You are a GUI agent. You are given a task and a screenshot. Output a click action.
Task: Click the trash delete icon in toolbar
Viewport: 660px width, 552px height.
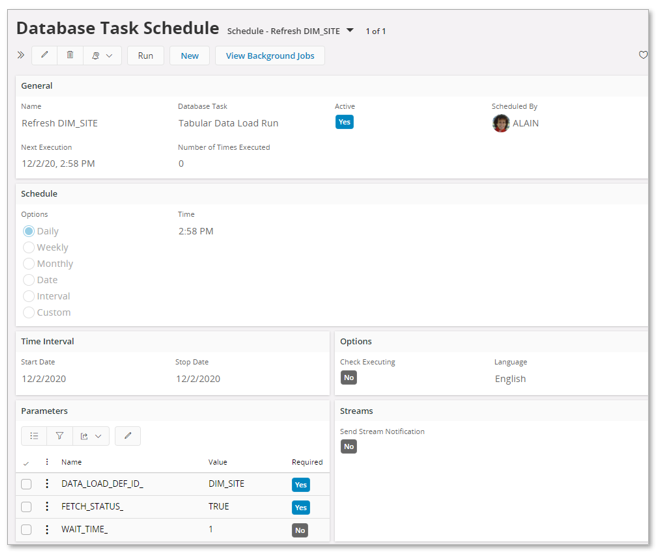(x=70, y=56)
